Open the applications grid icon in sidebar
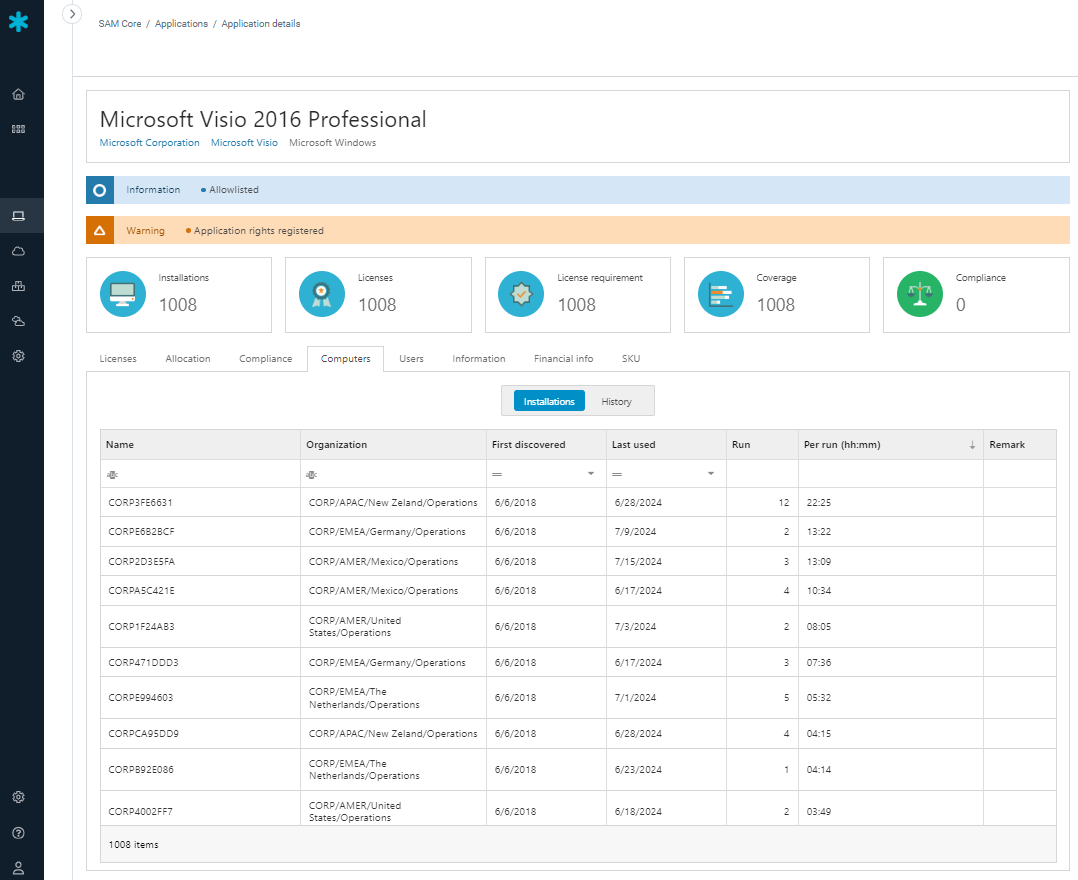 point(18,128)
